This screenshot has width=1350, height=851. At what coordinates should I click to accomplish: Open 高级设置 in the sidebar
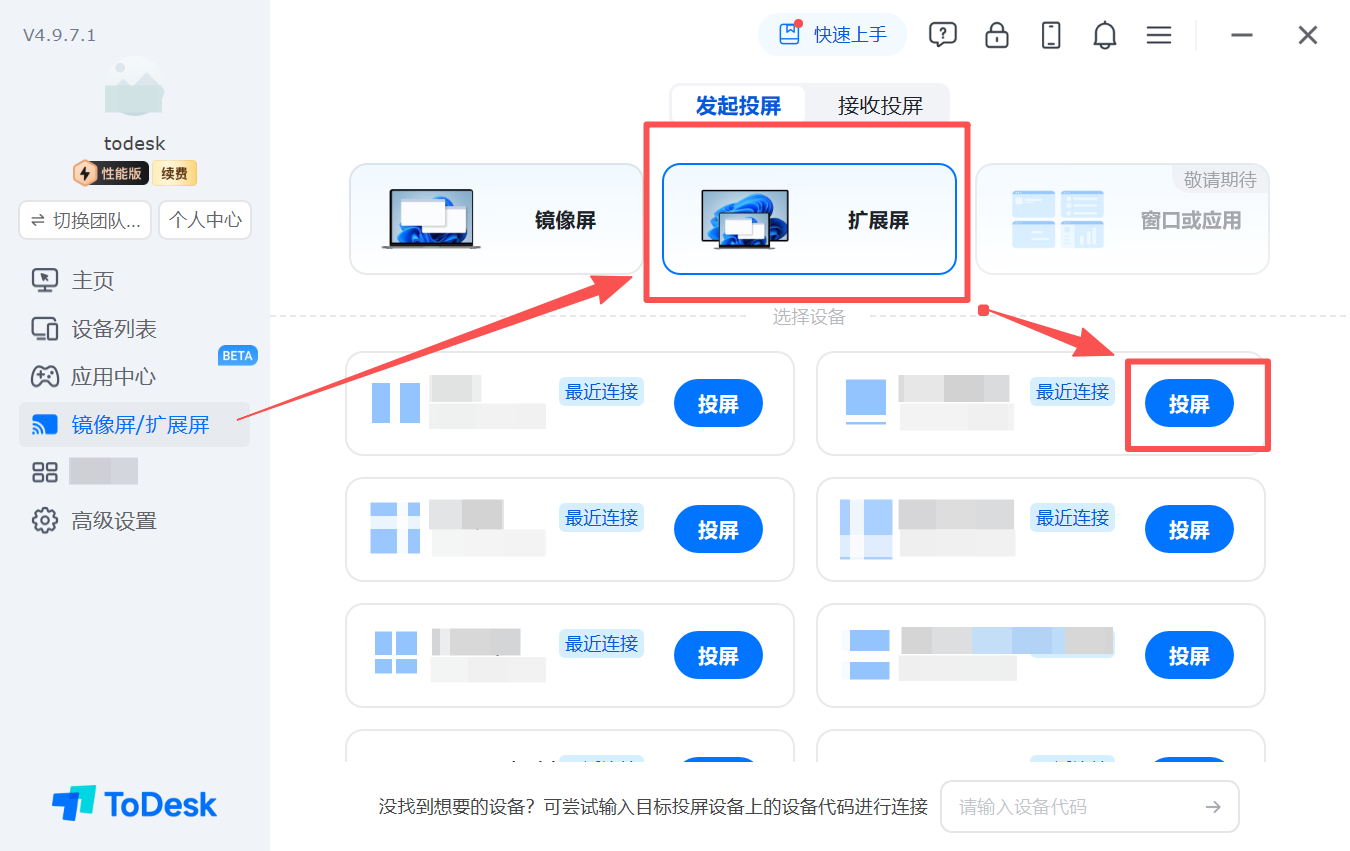[x=114, y=521]
